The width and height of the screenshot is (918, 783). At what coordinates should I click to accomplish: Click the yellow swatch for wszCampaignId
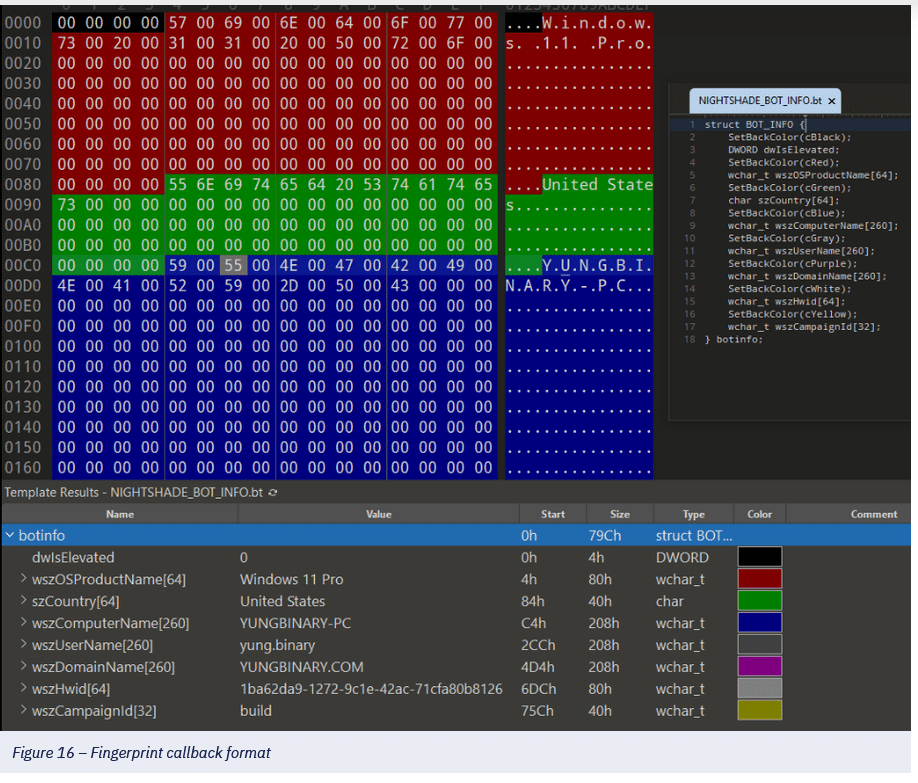(759, 711)
